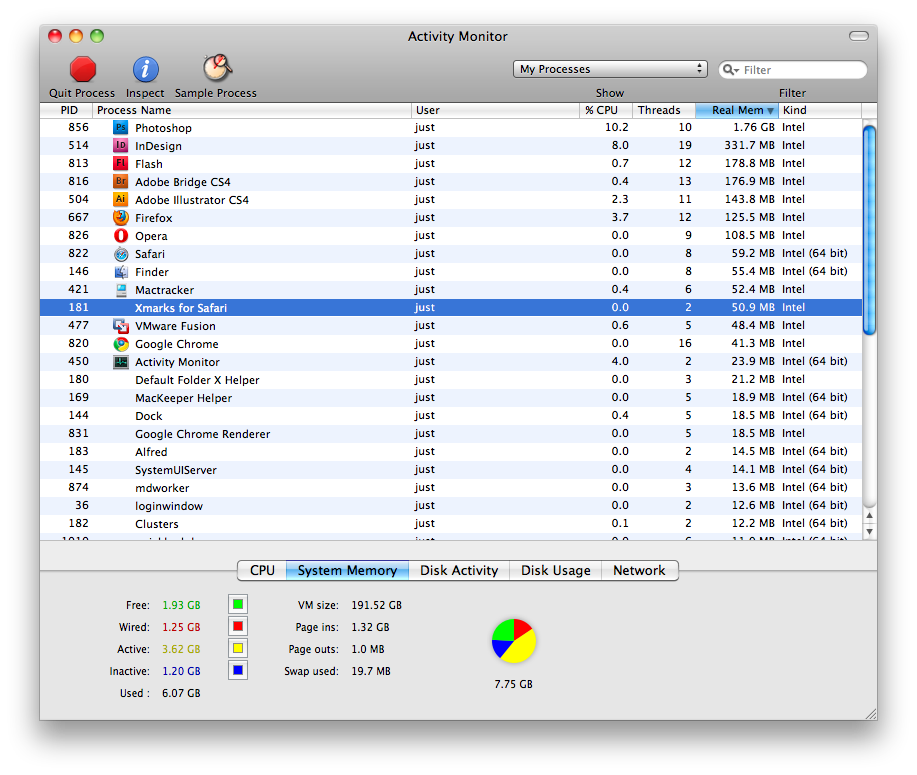Click into the Filter search field
This screenshot has height=775, width=917.
(x=792, y=70)
